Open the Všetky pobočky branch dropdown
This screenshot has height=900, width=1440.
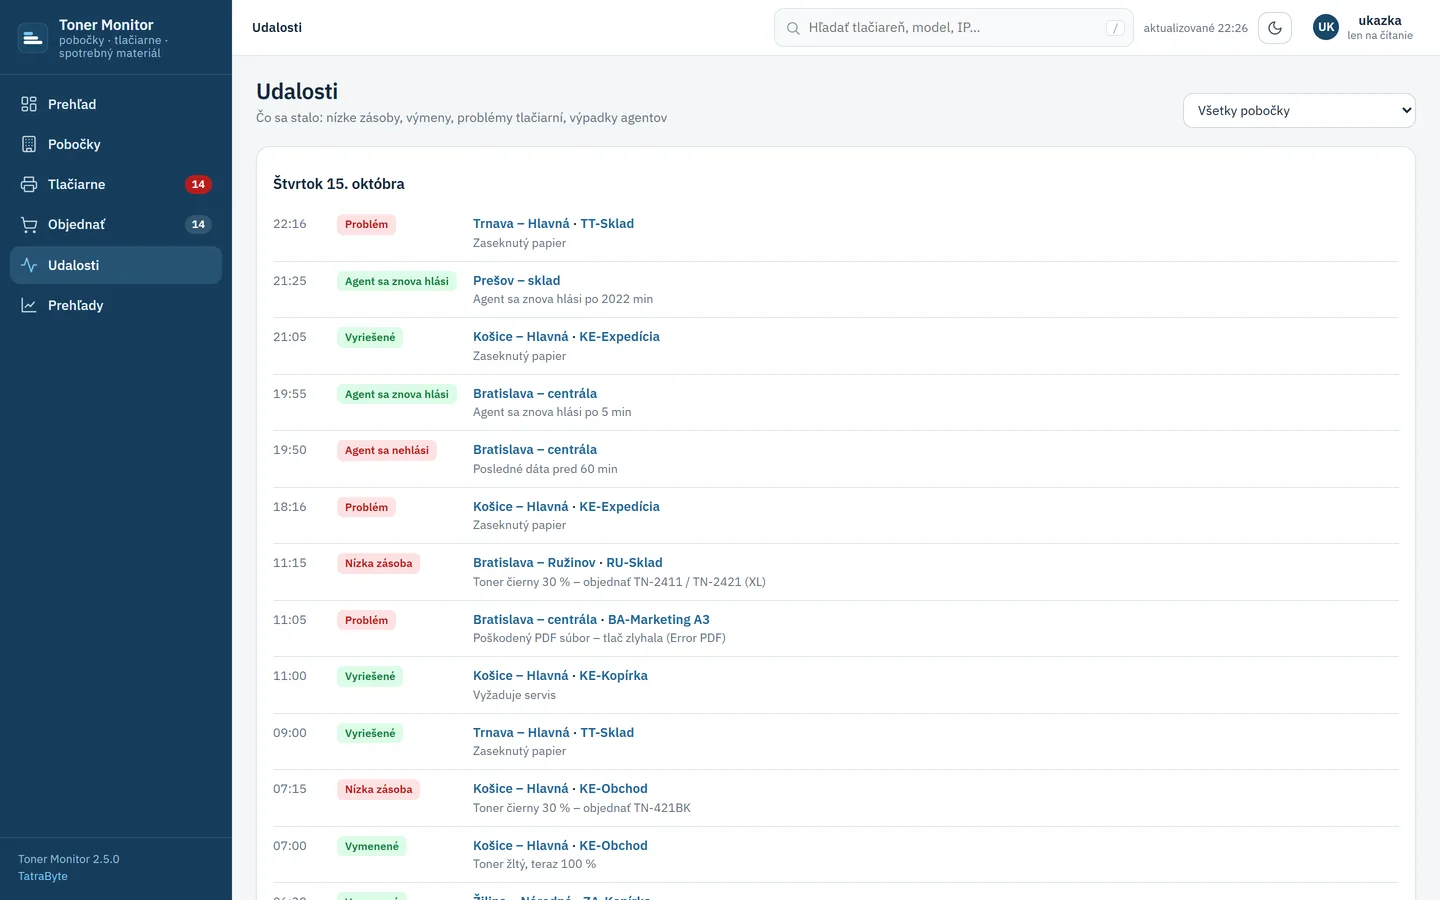click(1299, 111)
